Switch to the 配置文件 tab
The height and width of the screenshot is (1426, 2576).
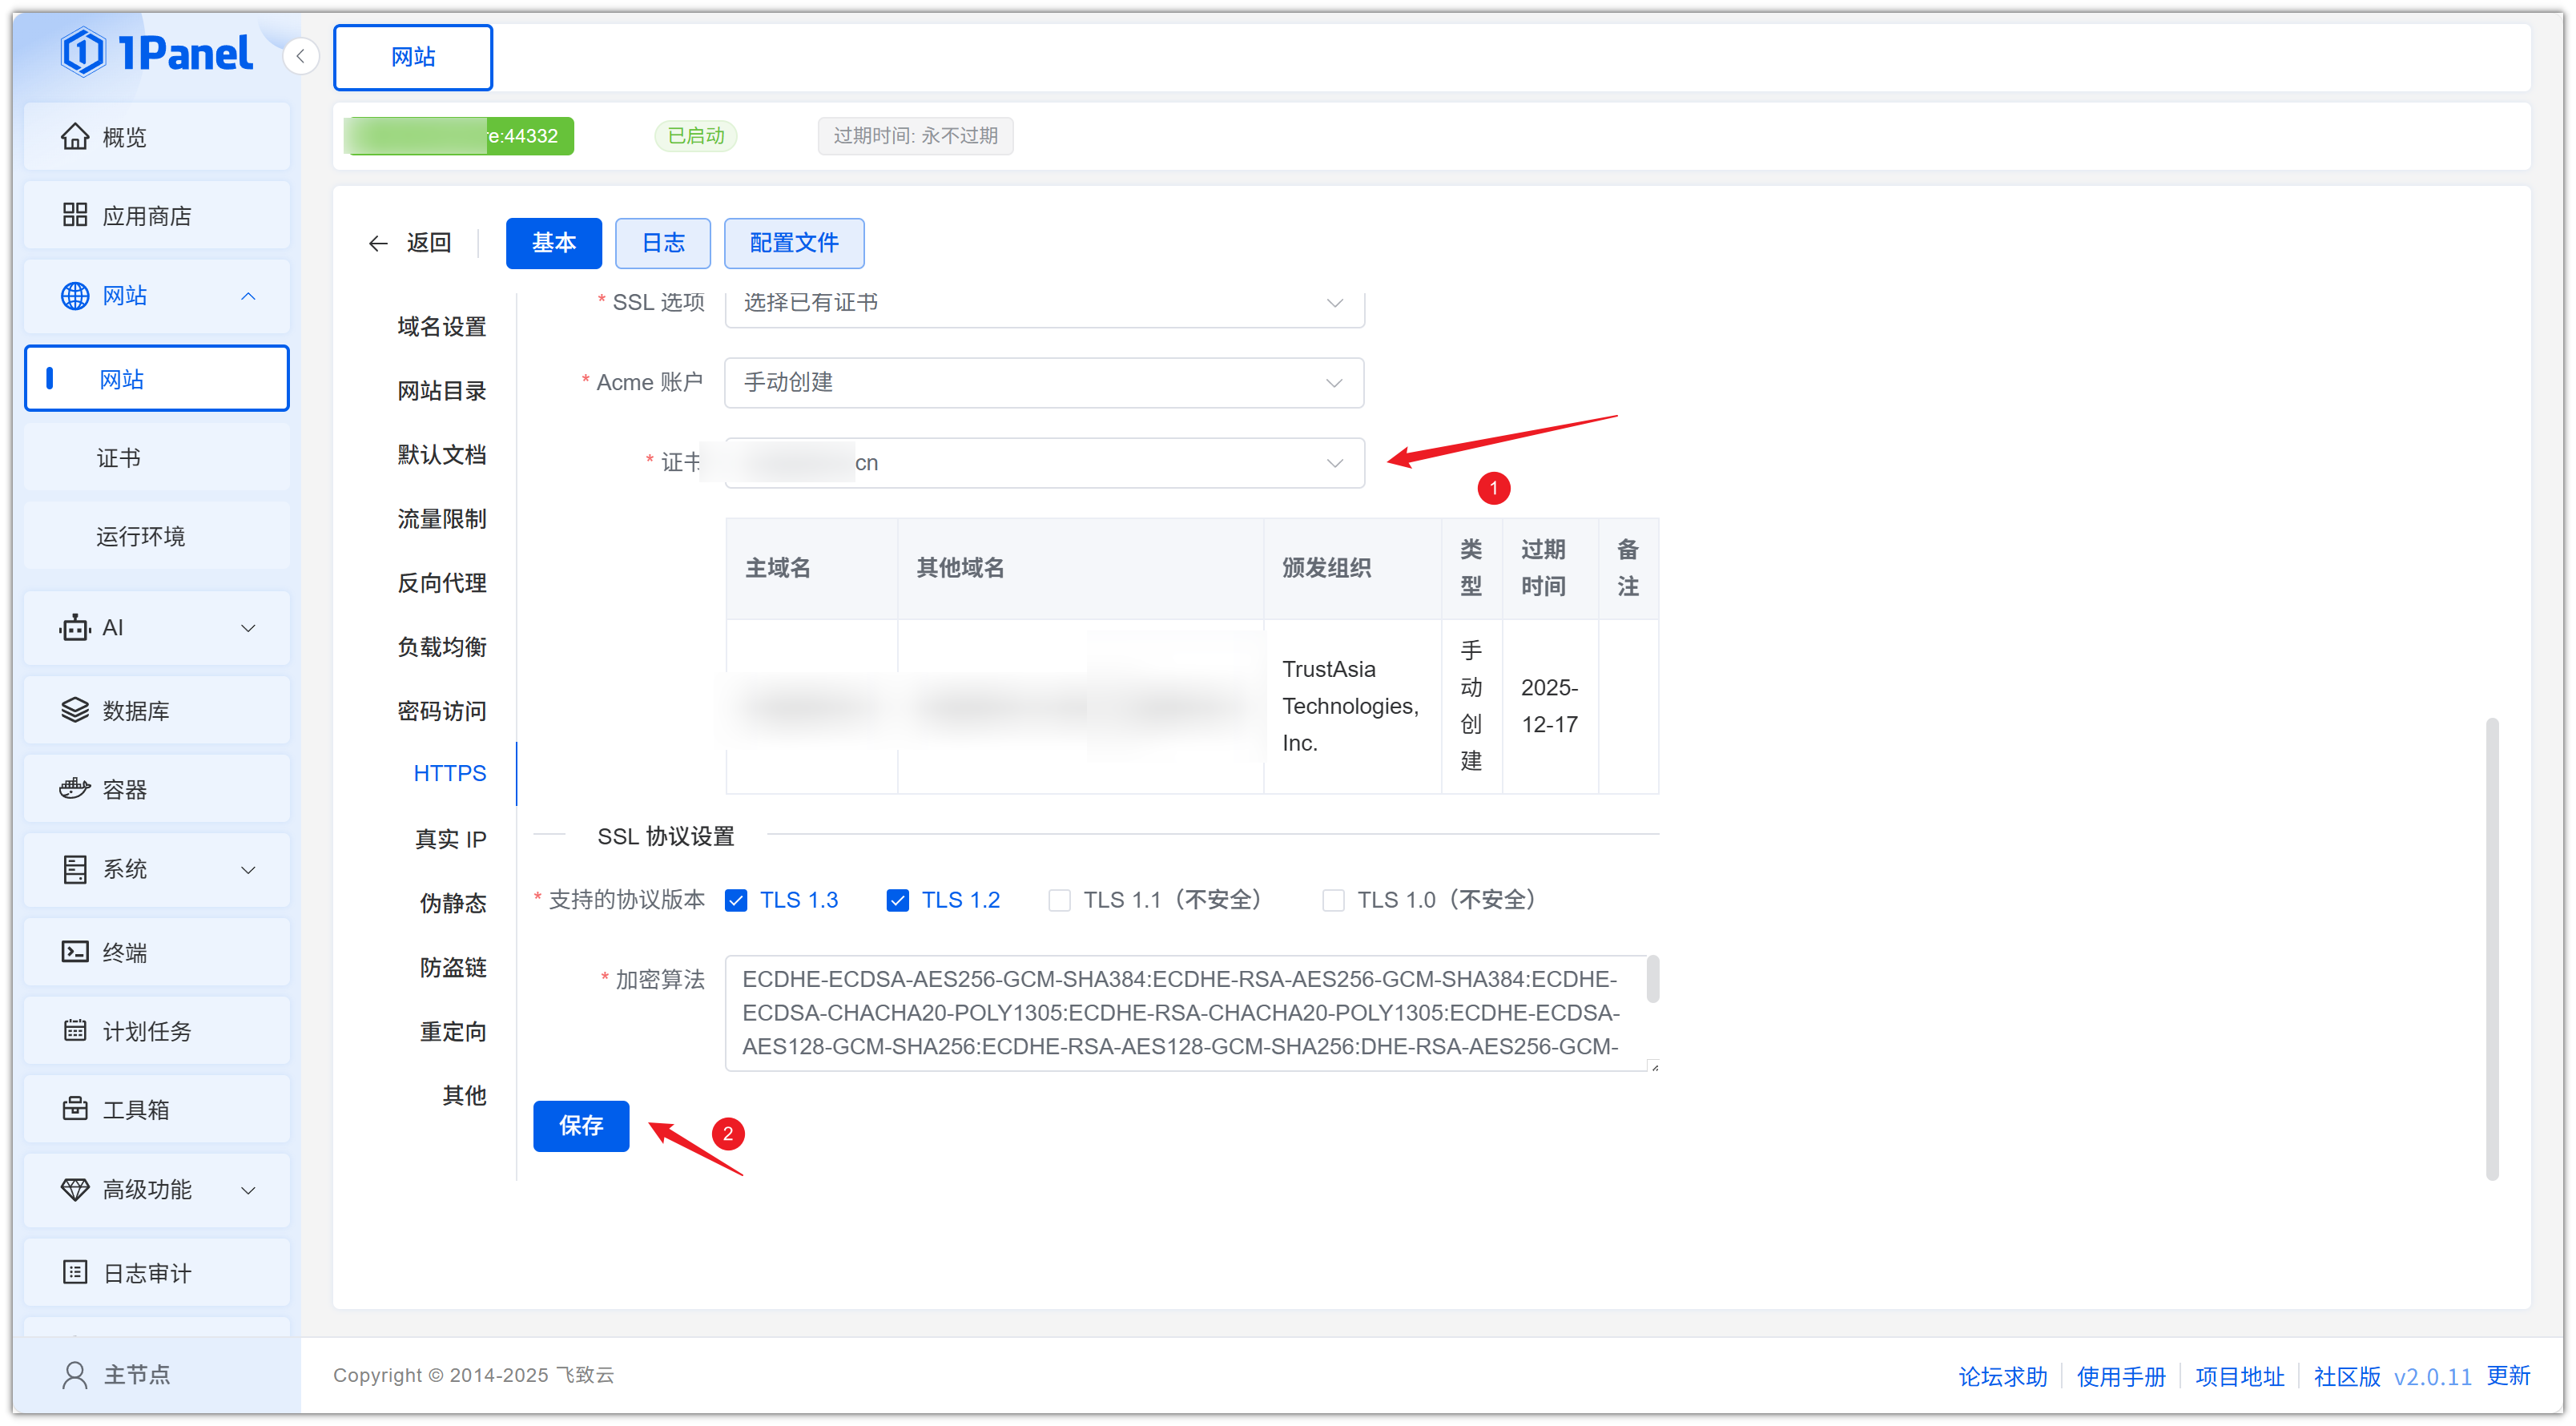tap(793, 243)
